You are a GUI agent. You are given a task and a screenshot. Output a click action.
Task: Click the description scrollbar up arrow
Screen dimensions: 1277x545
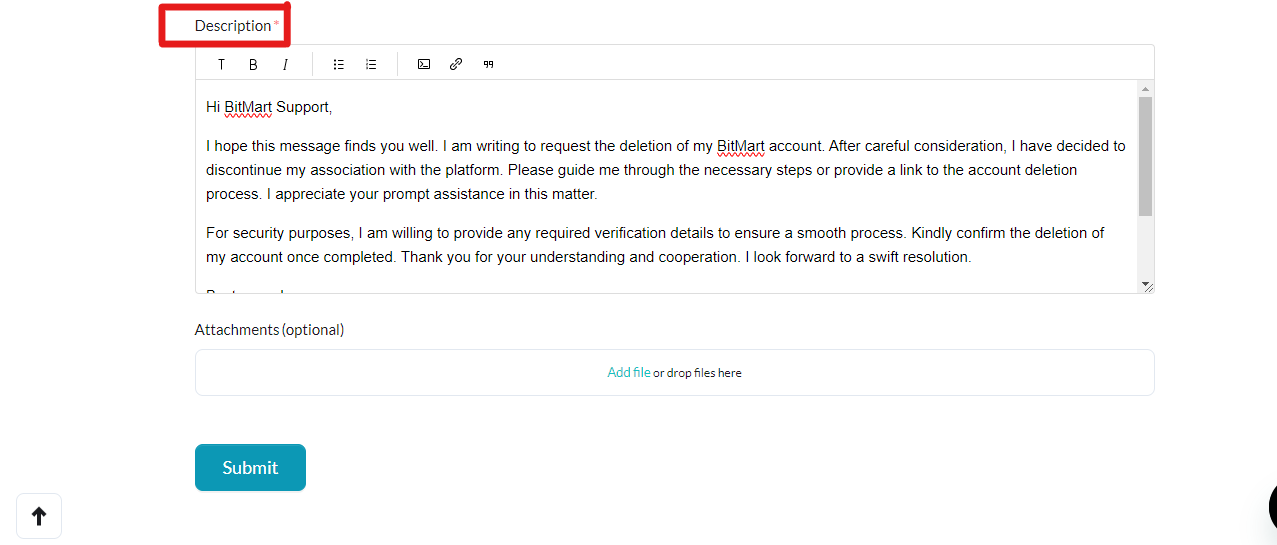[x=1146, y=88]
